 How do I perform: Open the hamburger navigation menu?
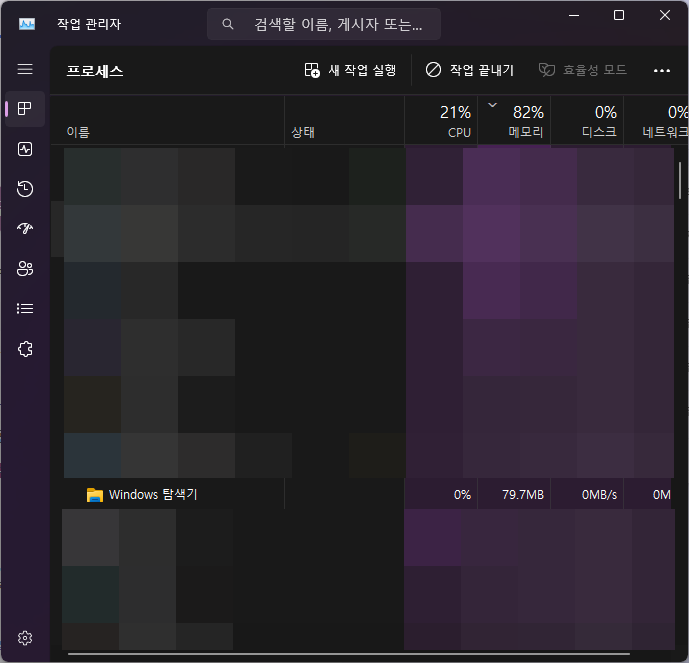coord(25,69)
